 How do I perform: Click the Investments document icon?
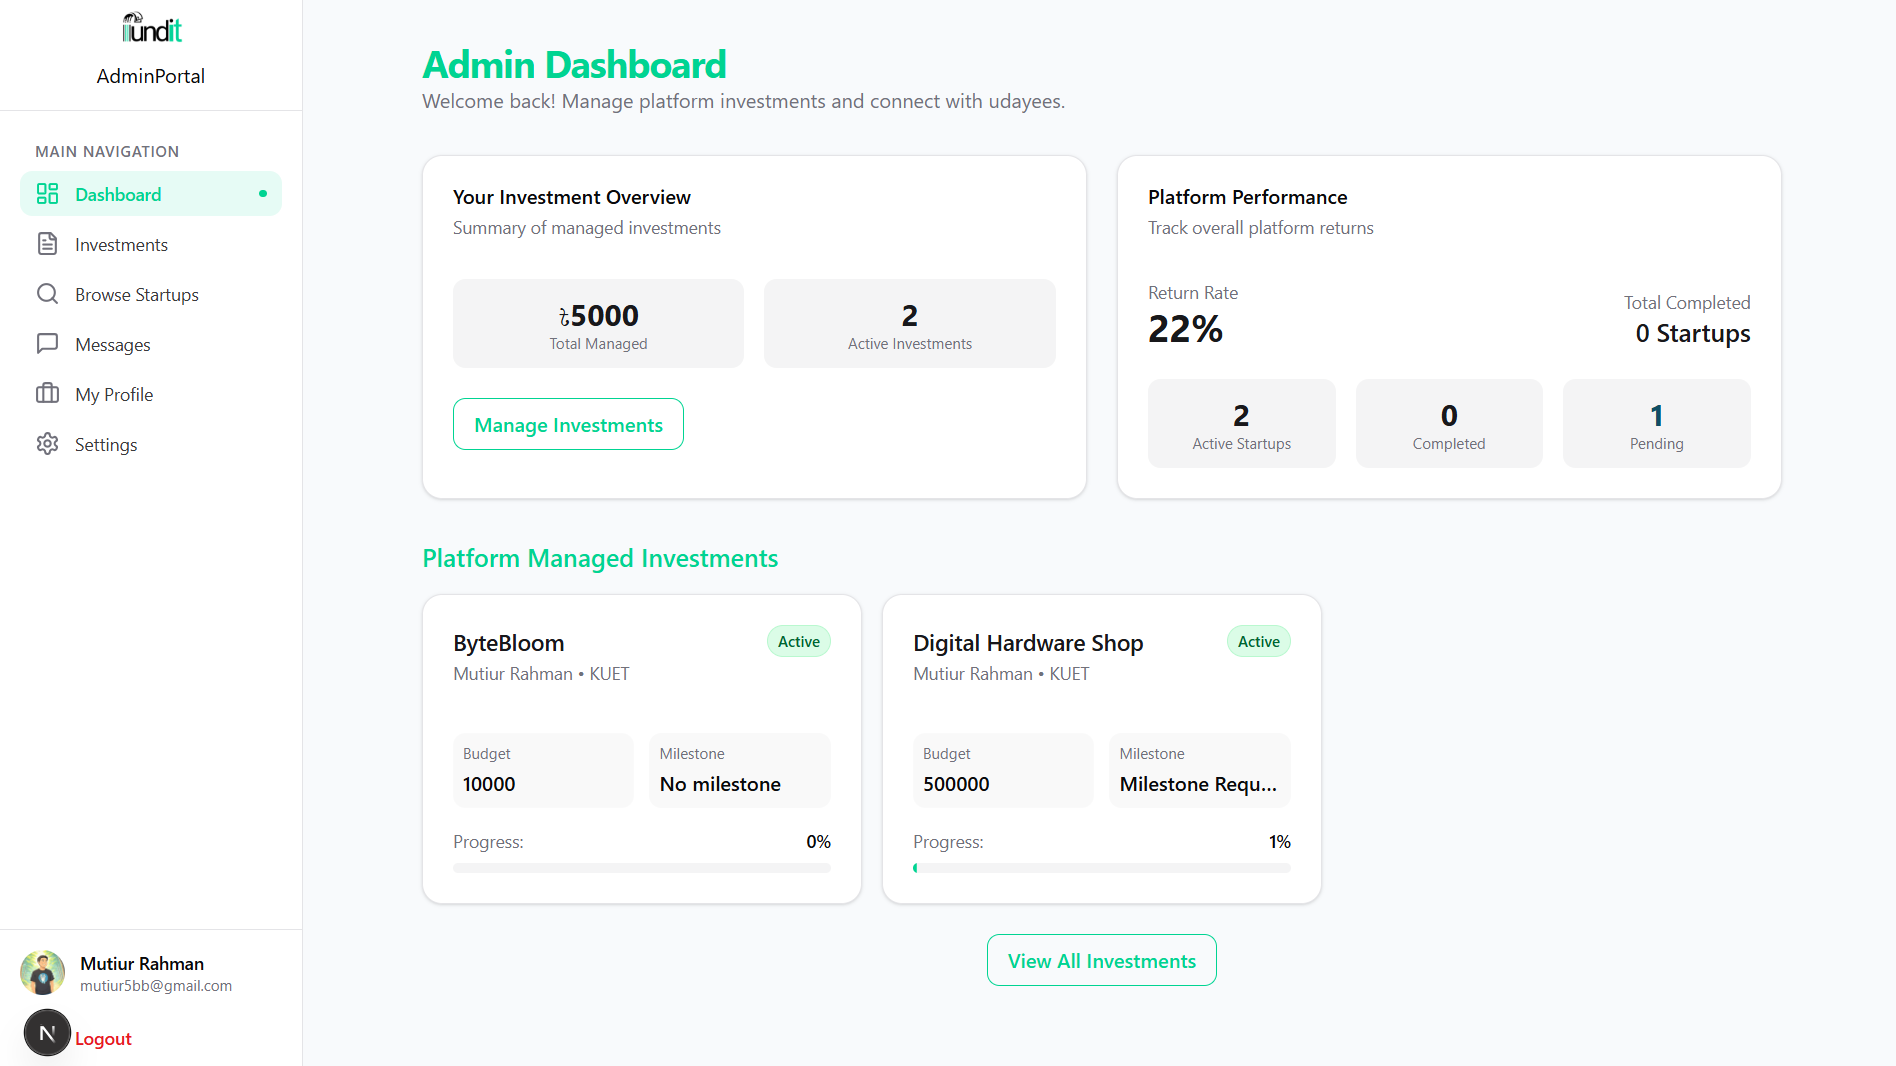click(47, 244)
